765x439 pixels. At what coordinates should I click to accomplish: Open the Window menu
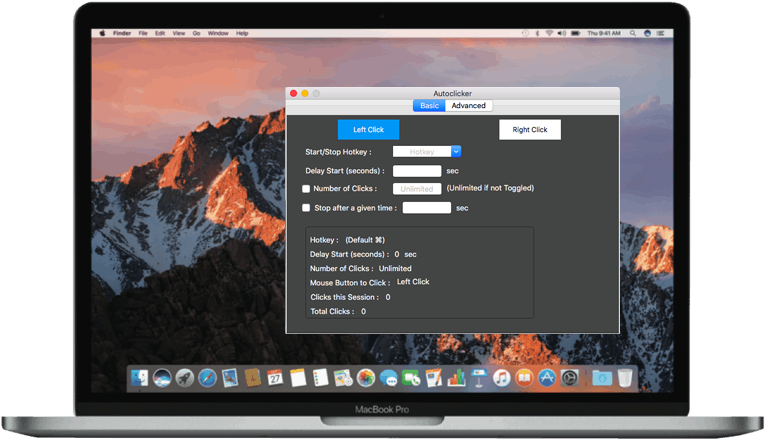218,33
